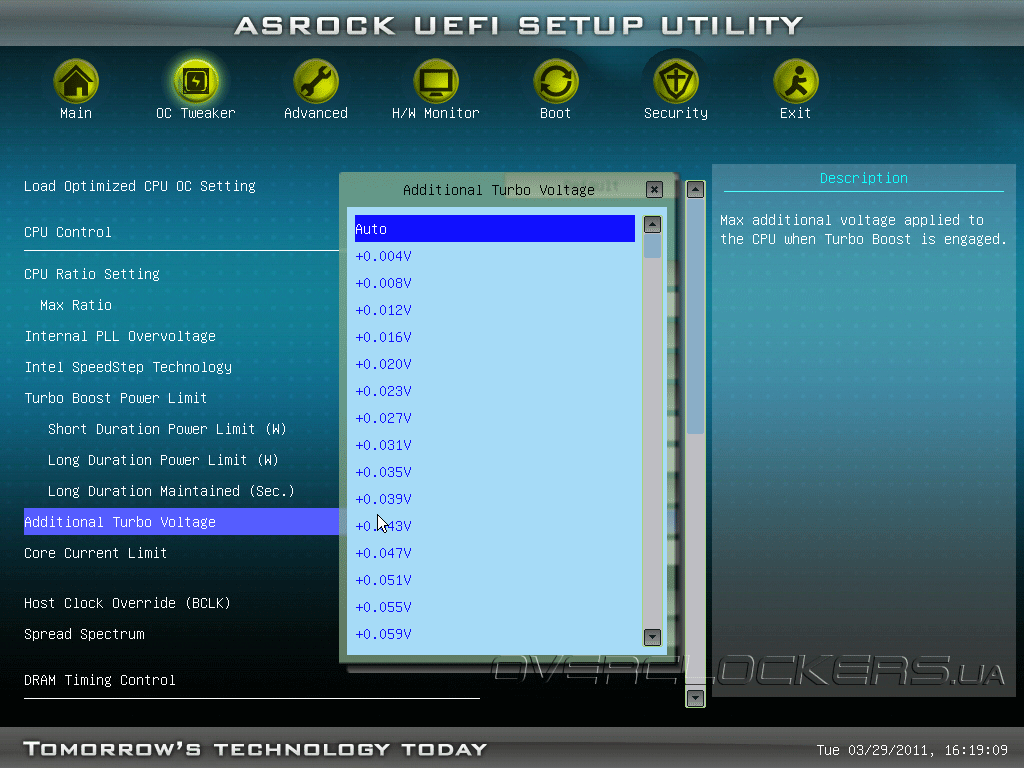Open the Main home icon

(76, 81)
